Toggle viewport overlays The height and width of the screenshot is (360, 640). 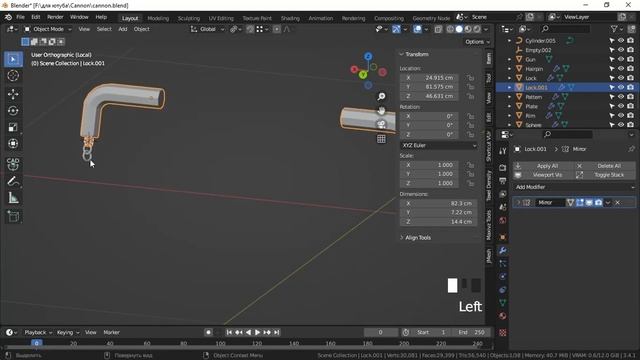(x=417, y=29)
